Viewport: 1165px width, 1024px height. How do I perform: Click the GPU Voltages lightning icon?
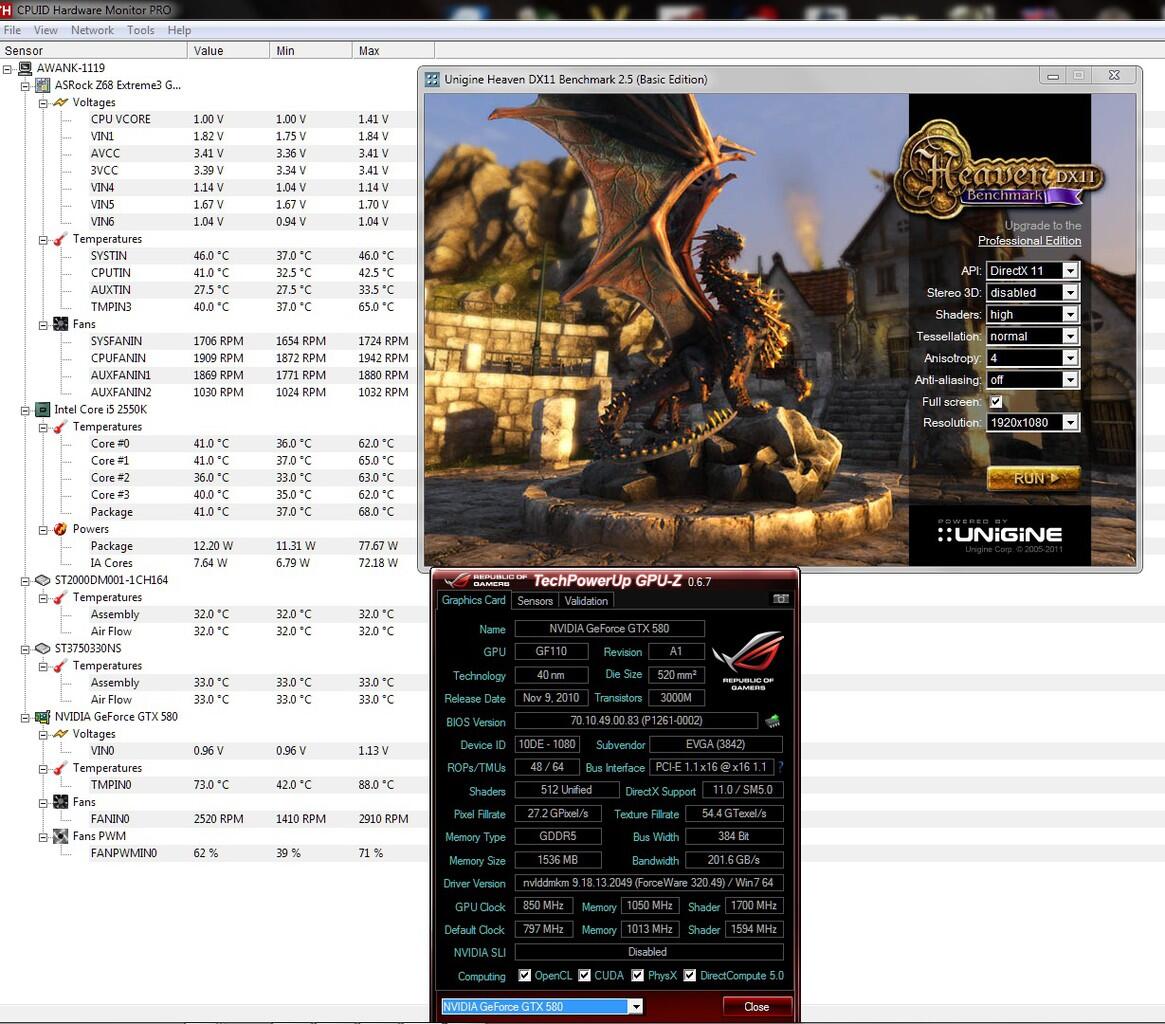pyautogui.click(x=60, y=734)
